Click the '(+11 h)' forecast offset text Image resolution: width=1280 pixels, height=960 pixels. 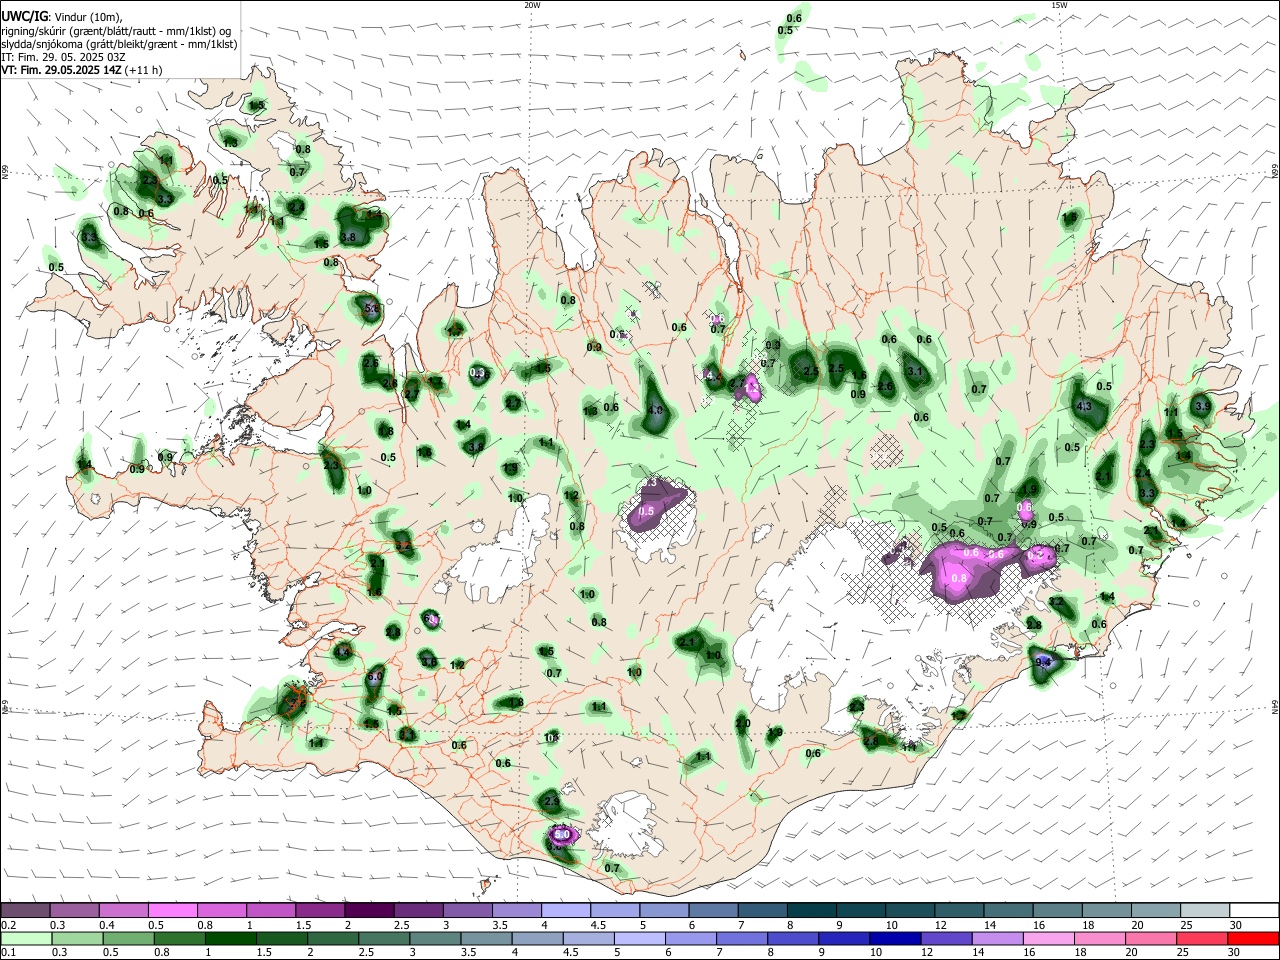coord(144,70)
